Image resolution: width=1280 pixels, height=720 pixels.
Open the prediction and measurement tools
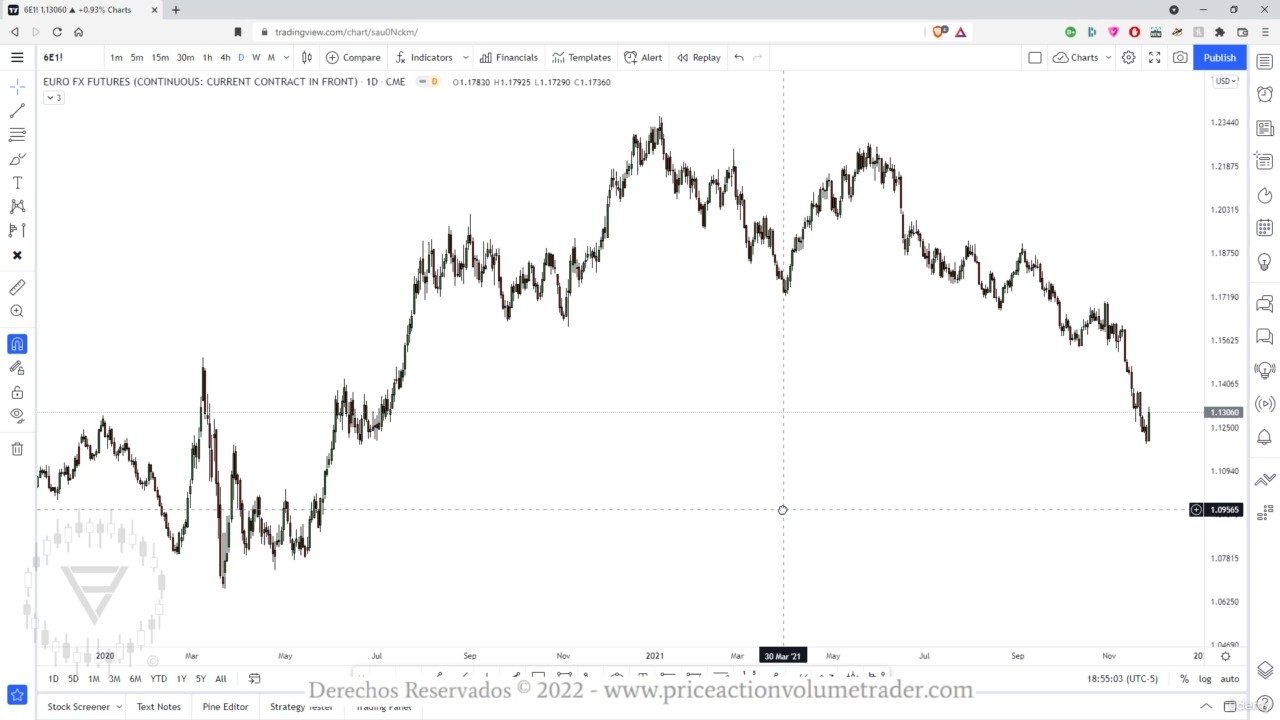(17, 230)
